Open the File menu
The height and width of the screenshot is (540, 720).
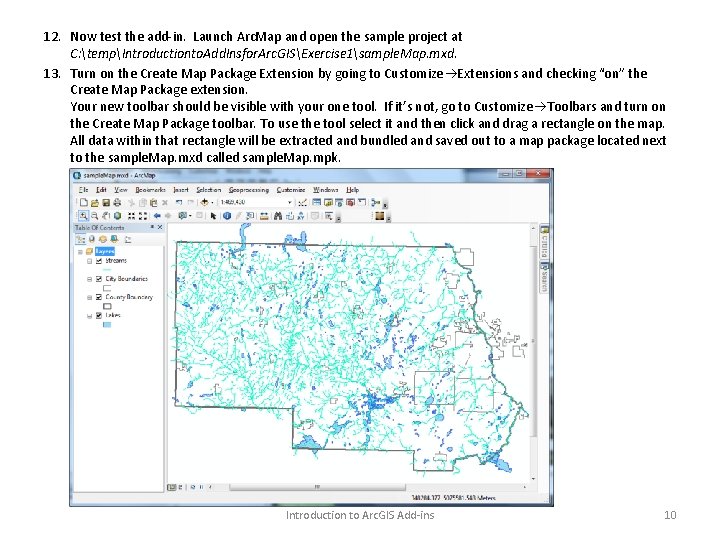click(x=83, y=190)
